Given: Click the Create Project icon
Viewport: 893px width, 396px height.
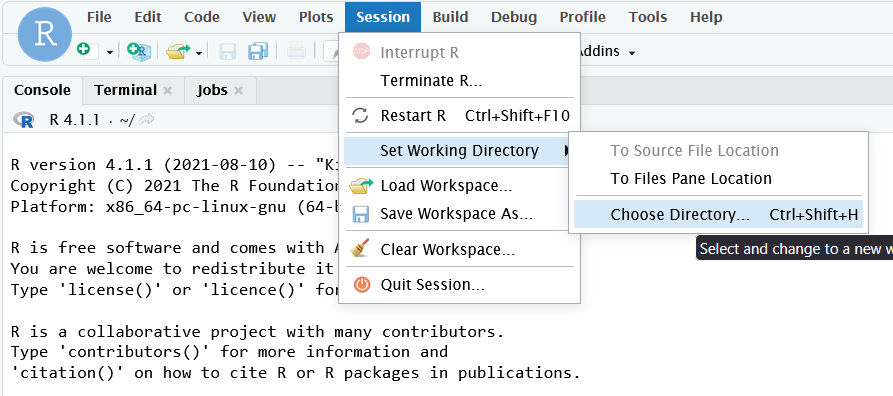Looking at the screenshot, I should [x=138, y=51].
